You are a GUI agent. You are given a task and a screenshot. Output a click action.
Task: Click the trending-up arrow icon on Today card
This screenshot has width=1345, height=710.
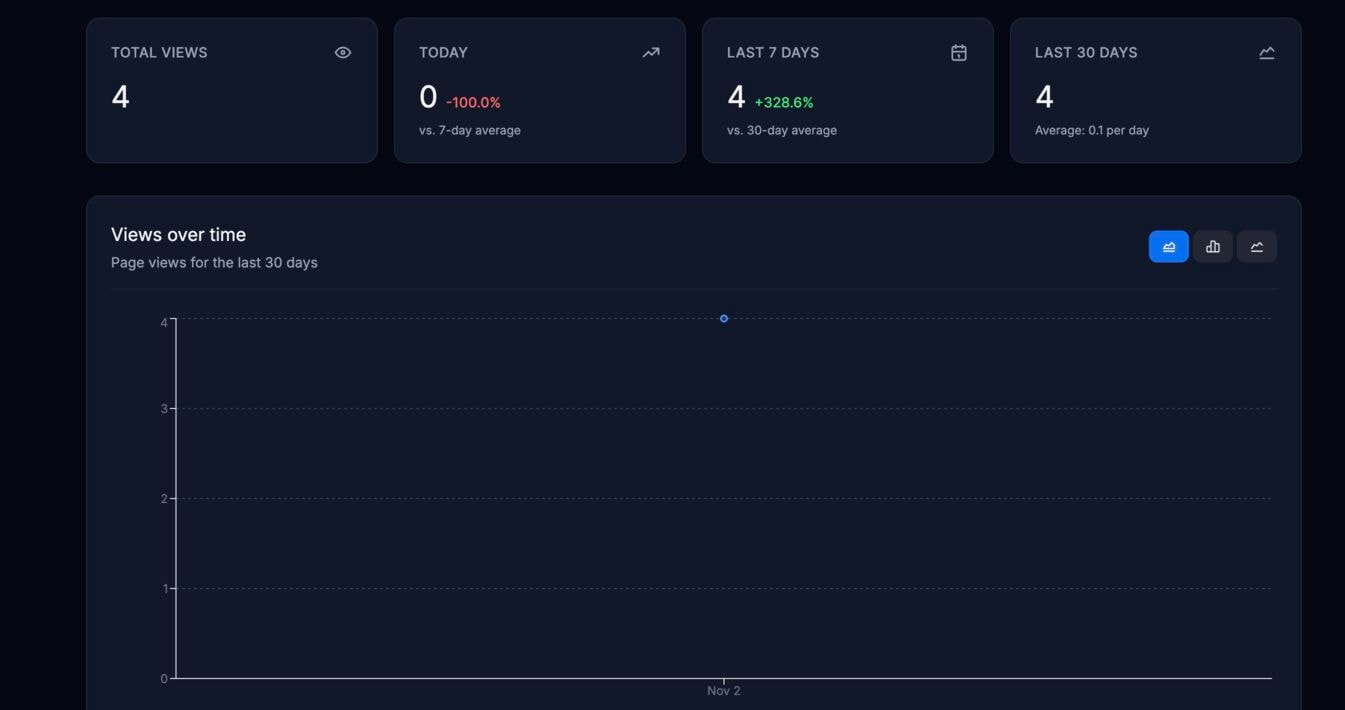[650, 52]
